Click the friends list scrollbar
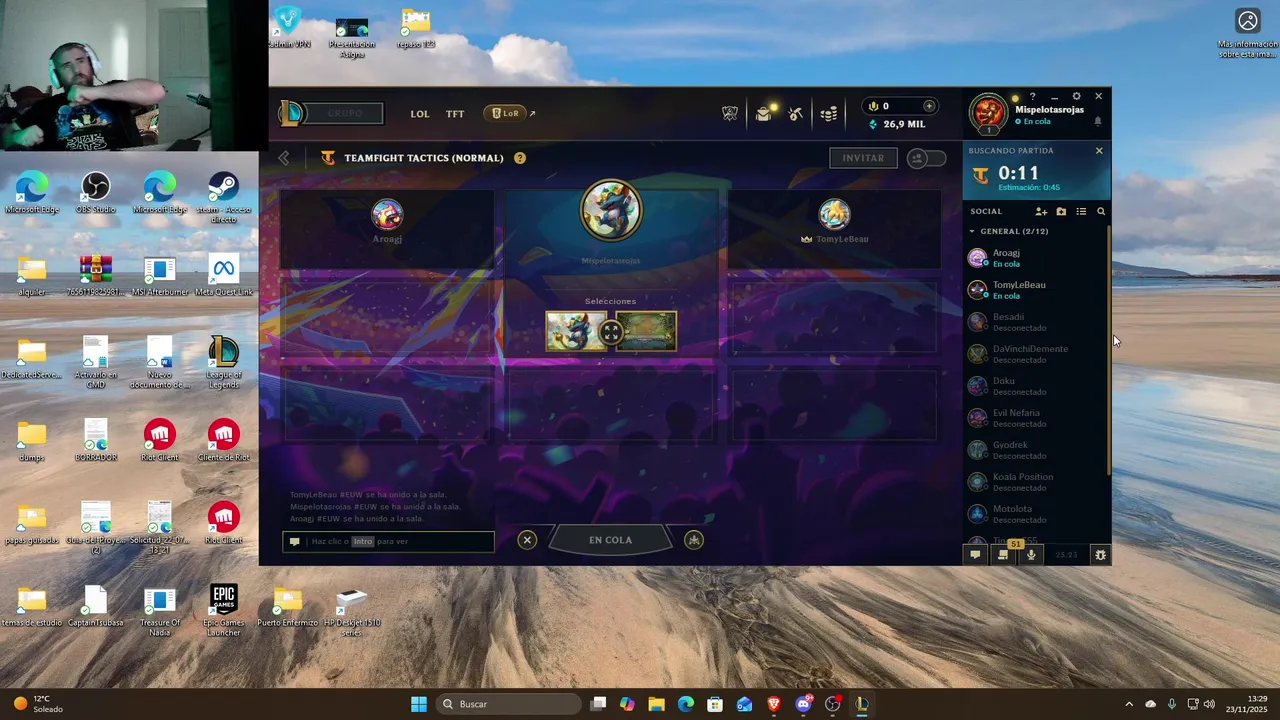Screen dimensions: 1280x720 (x=1108, y=350)
